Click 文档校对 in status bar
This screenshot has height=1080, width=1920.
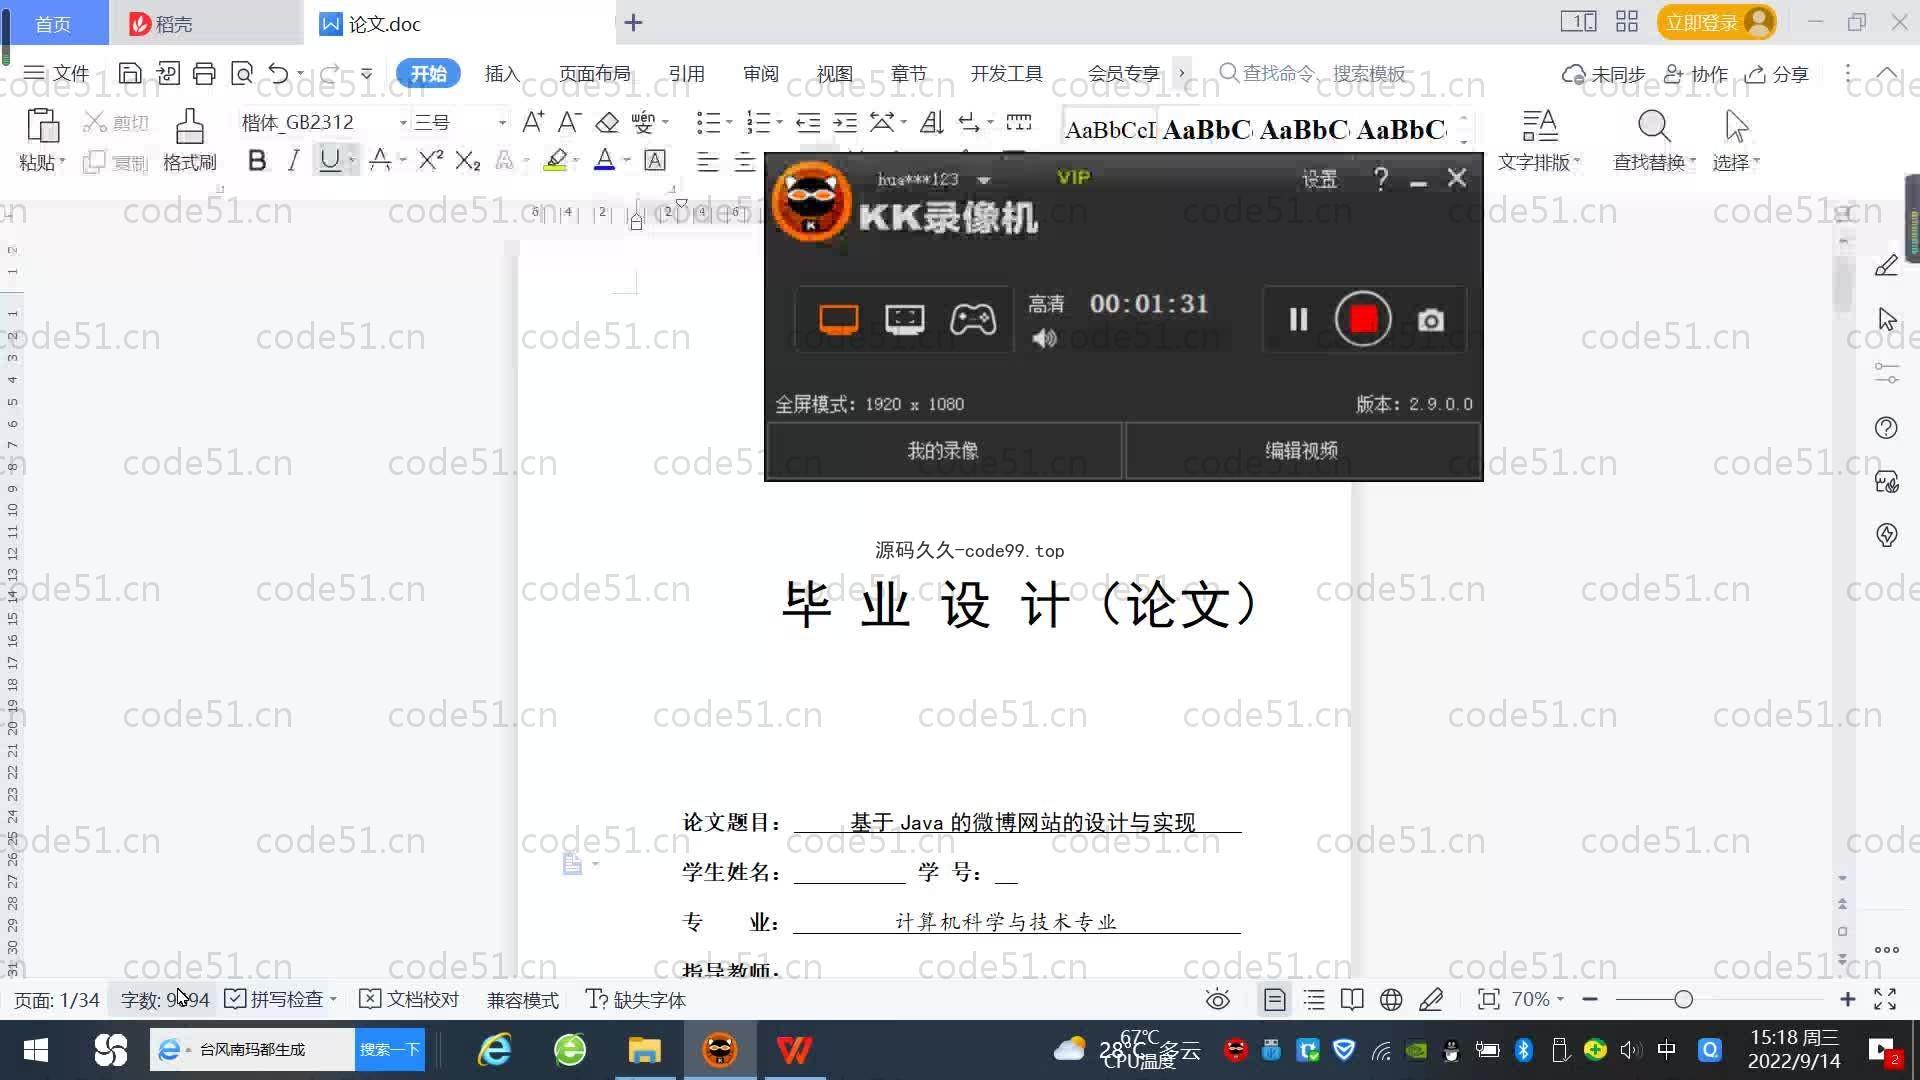pos(409,999)
